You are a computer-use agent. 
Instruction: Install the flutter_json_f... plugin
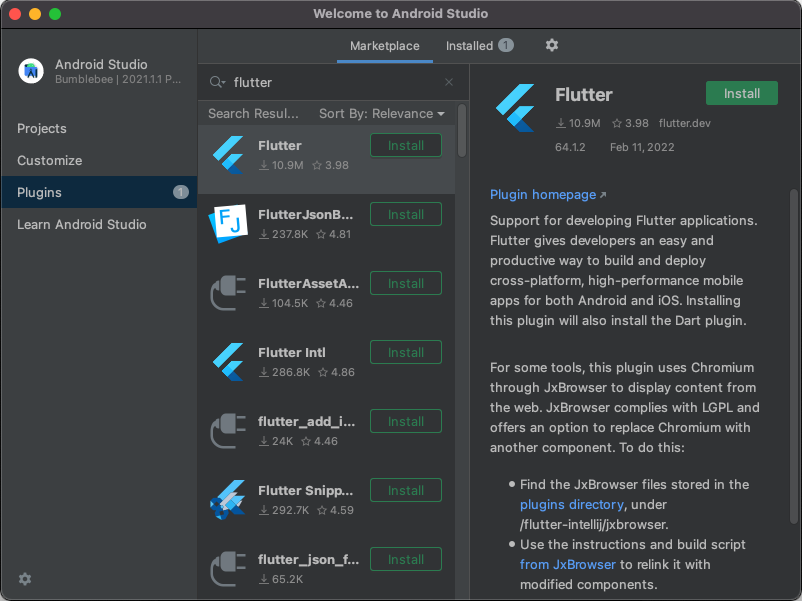click(406, 560)
